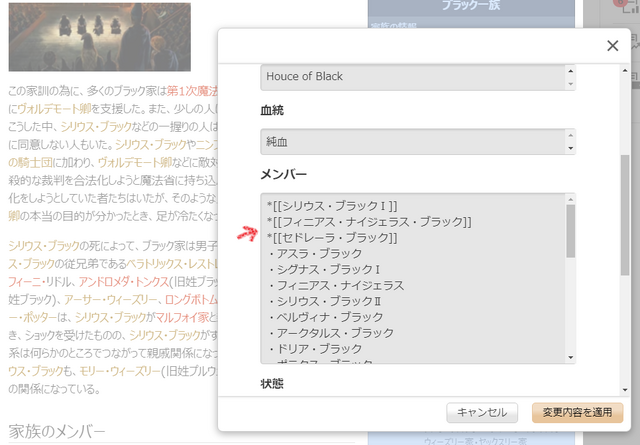Select line ・アークタルス・ブラック
Image resolution: width=640 pixels, height=445 pixels.
[x=331, y=333]
